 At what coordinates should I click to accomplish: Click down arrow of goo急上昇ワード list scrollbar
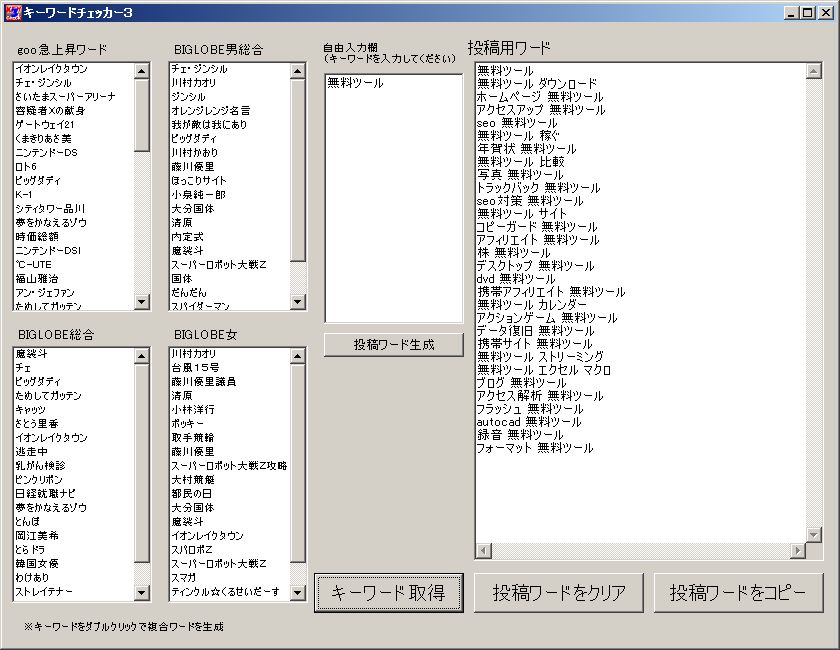click(x=141, y=302)
